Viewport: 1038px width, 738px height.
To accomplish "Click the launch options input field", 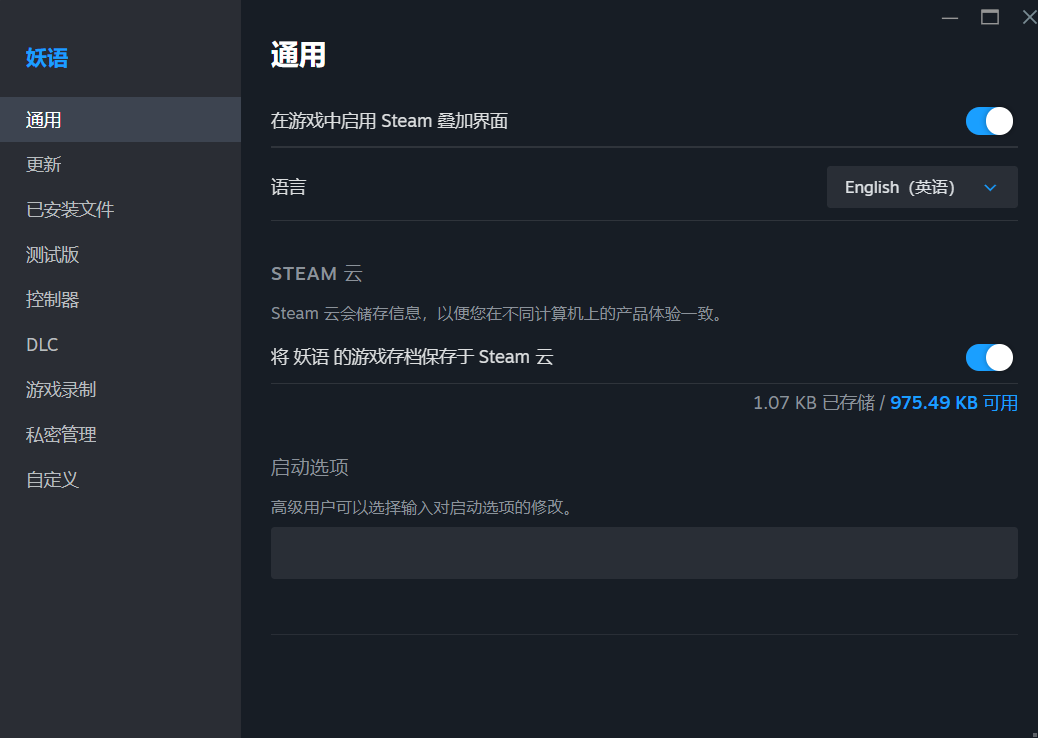I will point(643,553).
